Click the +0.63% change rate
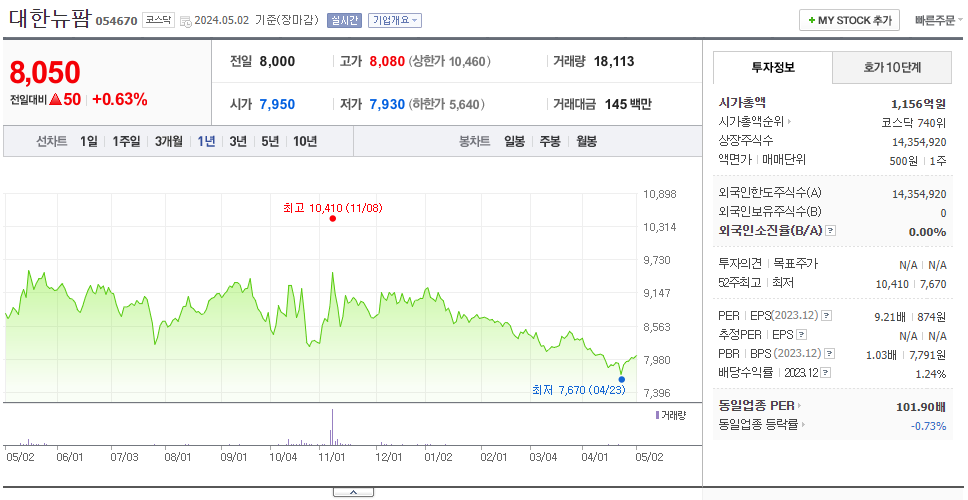Viewport: 968px width, 500px height. point(120,99)
